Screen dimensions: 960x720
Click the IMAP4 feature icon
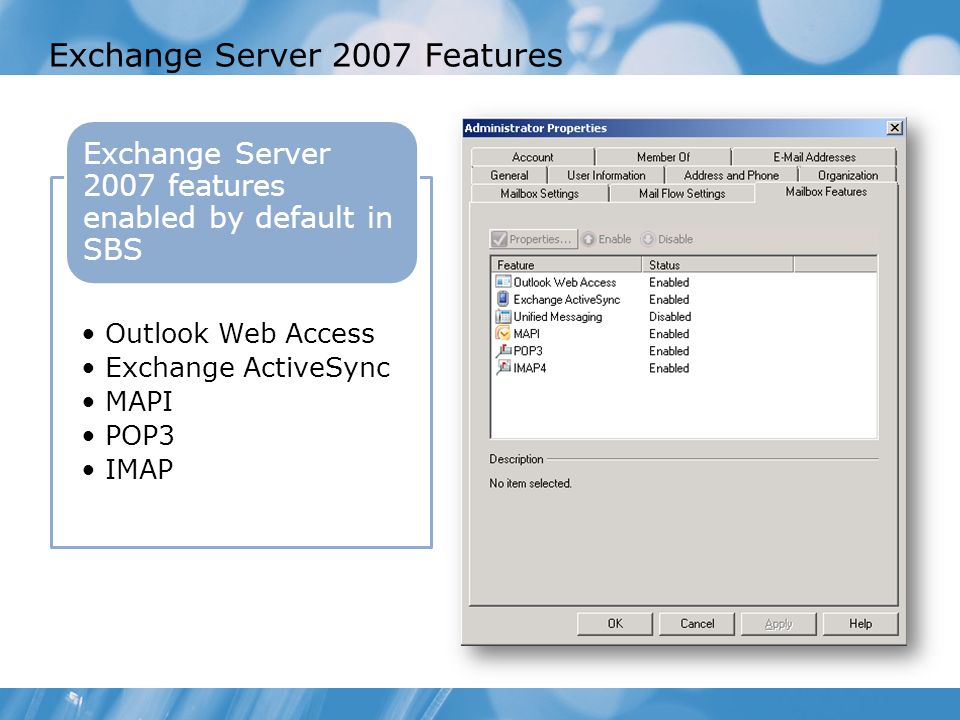click(x=503, y=368)
